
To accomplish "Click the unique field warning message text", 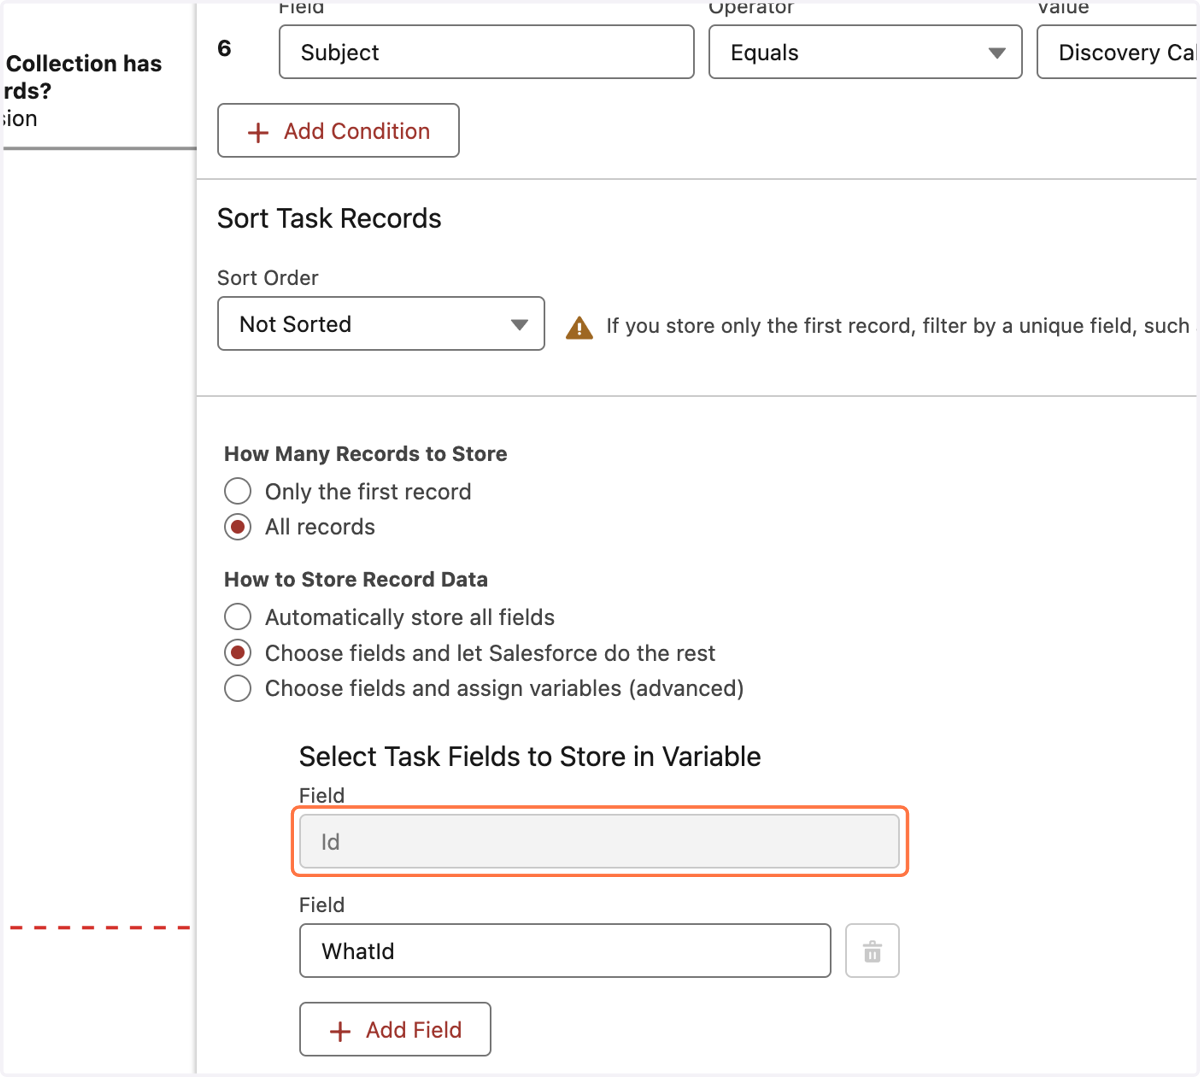I will coord(898,326).
